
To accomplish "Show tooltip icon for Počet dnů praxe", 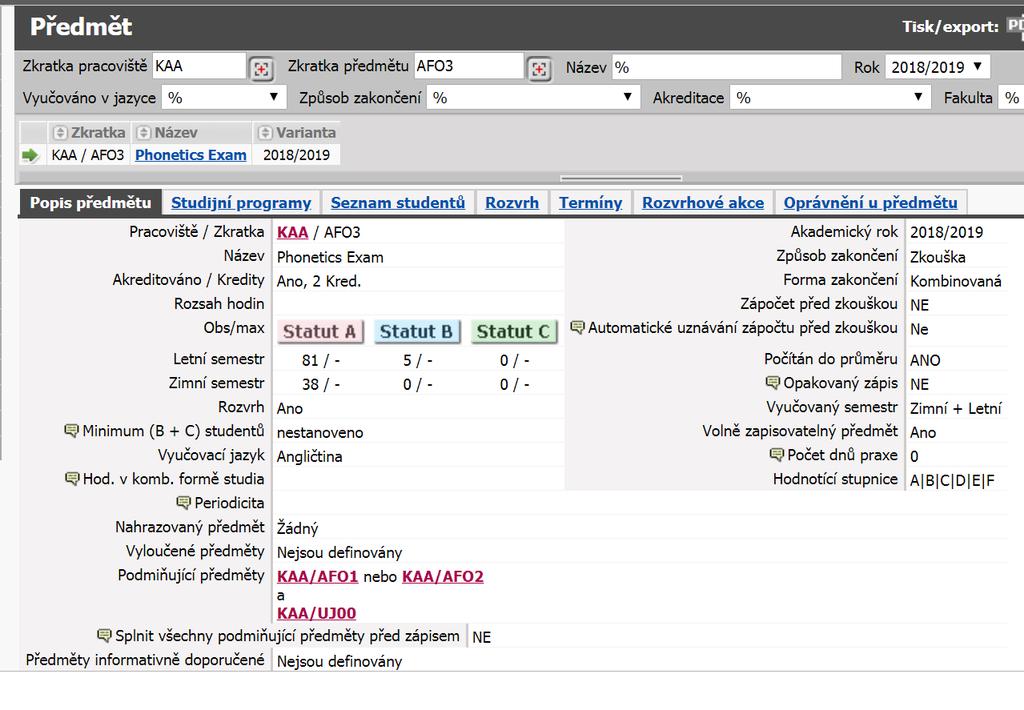I will (776, 454).
